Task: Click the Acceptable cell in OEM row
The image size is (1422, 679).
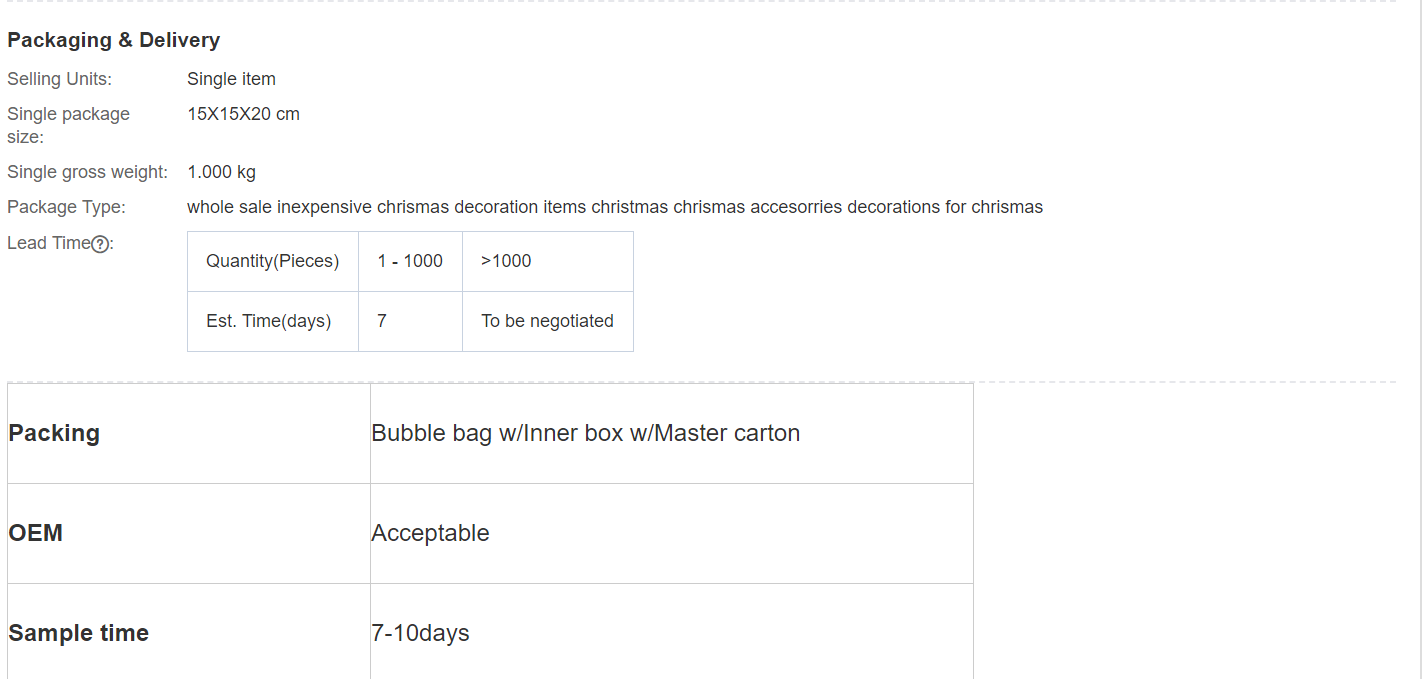Action: tap(430, 533)
